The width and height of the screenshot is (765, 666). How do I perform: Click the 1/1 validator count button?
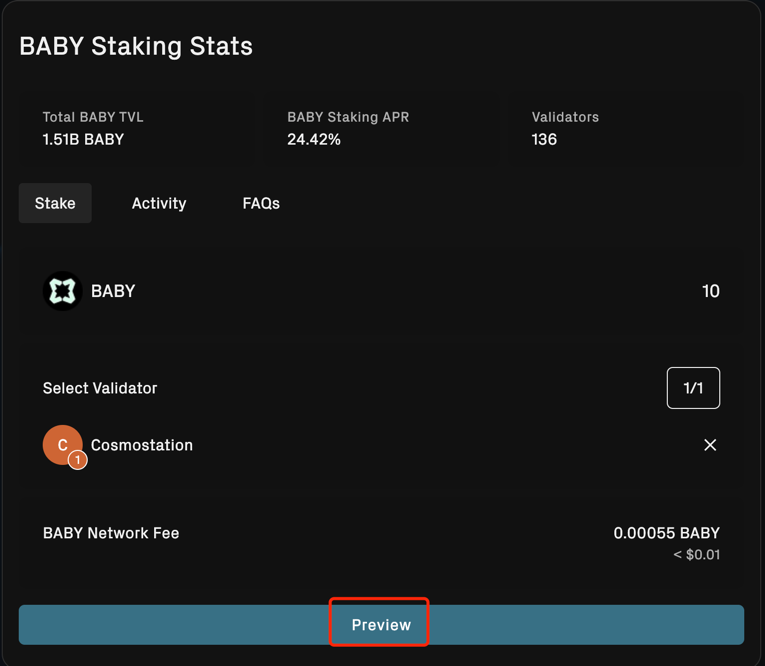(693, 388)
